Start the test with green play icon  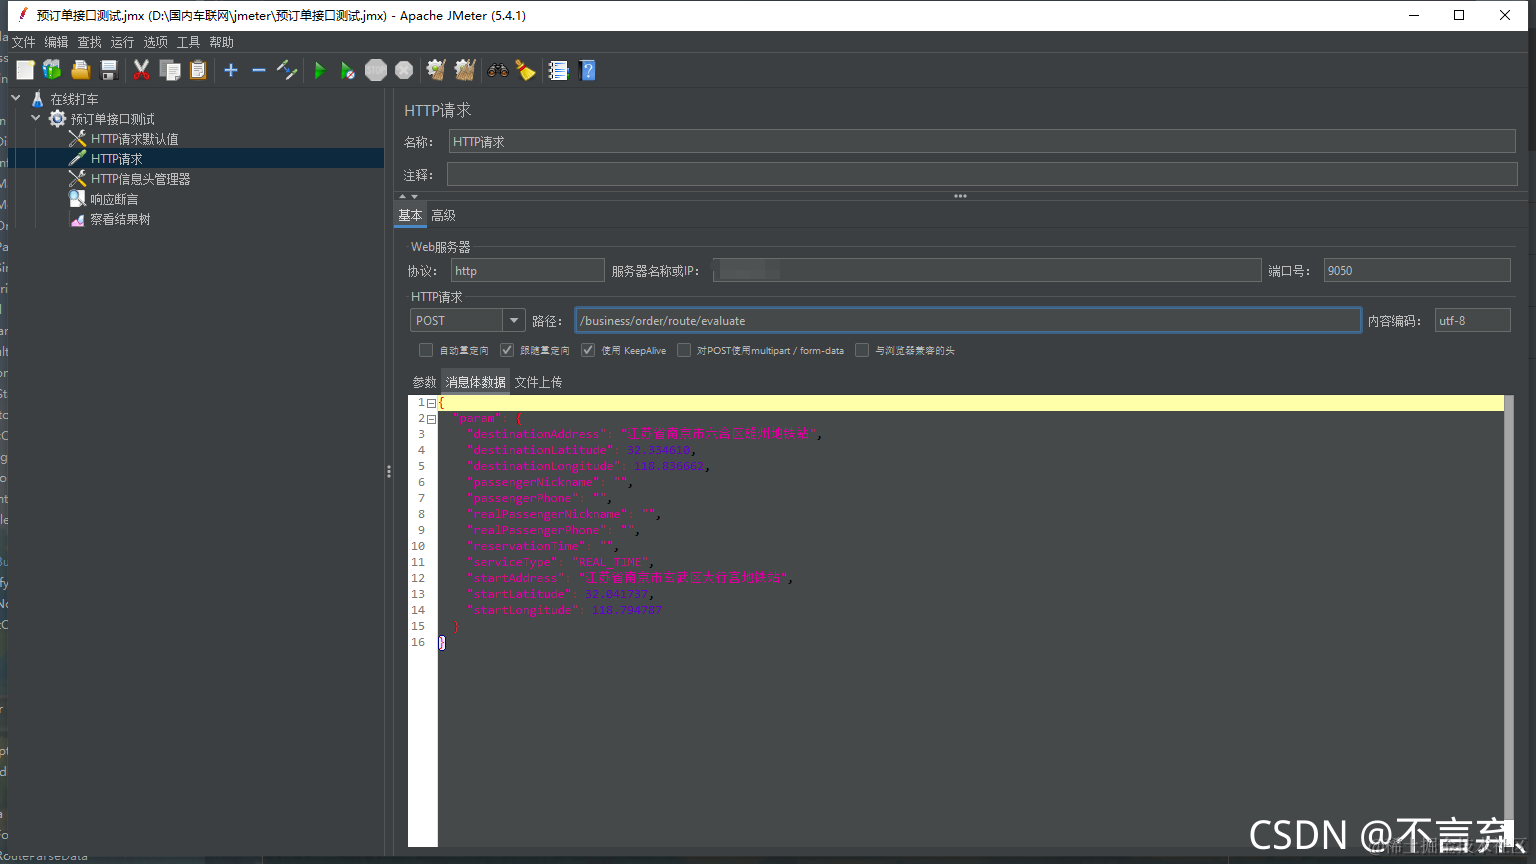point(320,70)
